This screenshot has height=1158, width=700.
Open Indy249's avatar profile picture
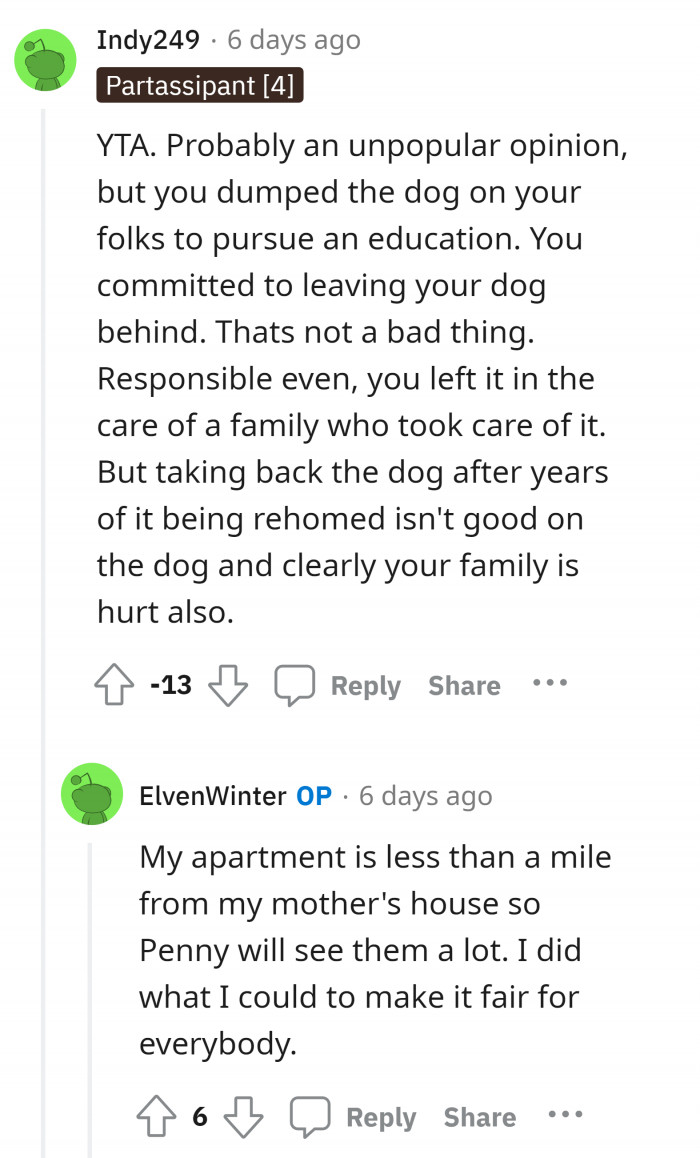click(x=45, y=60)
